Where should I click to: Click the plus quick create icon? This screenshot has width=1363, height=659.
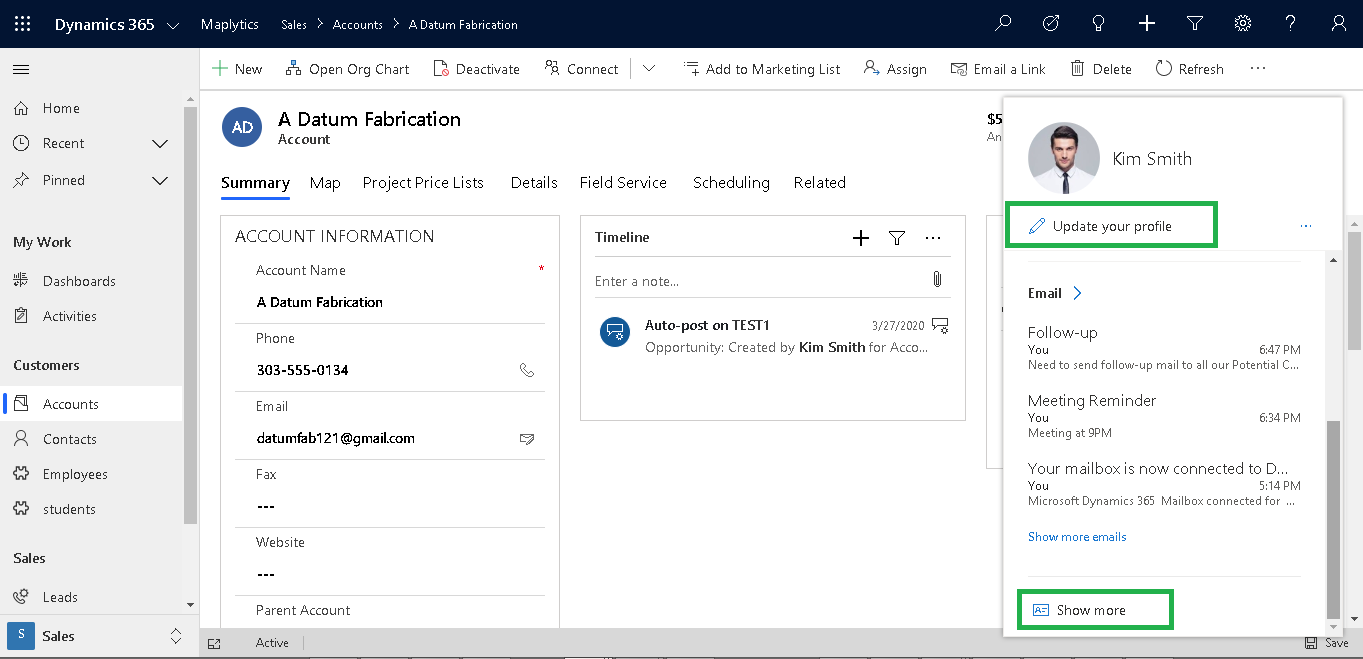[x=1147, y=24]
